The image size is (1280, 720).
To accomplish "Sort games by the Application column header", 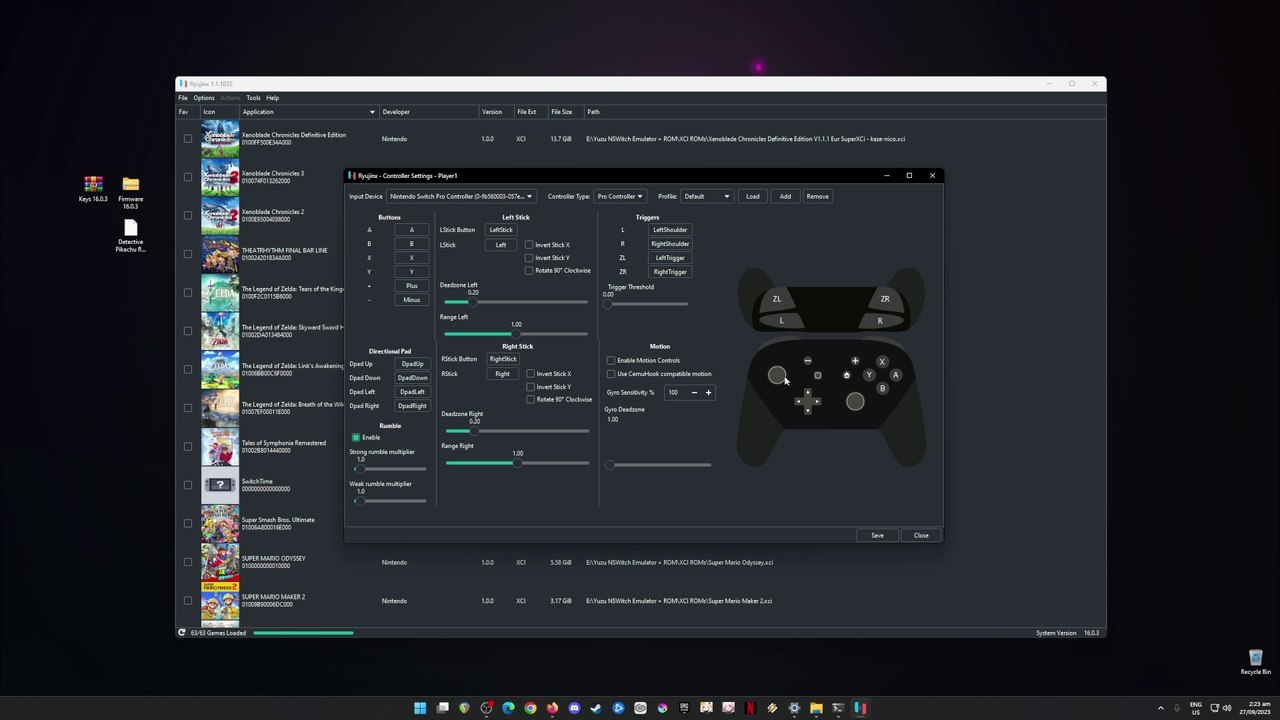I will (309, 112).
